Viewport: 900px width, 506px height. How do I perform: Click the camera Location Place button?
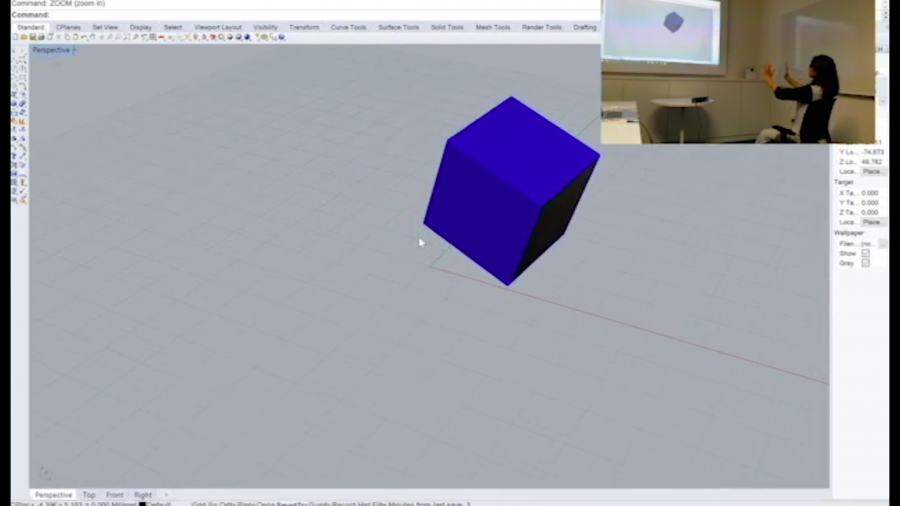pos(872,171)
